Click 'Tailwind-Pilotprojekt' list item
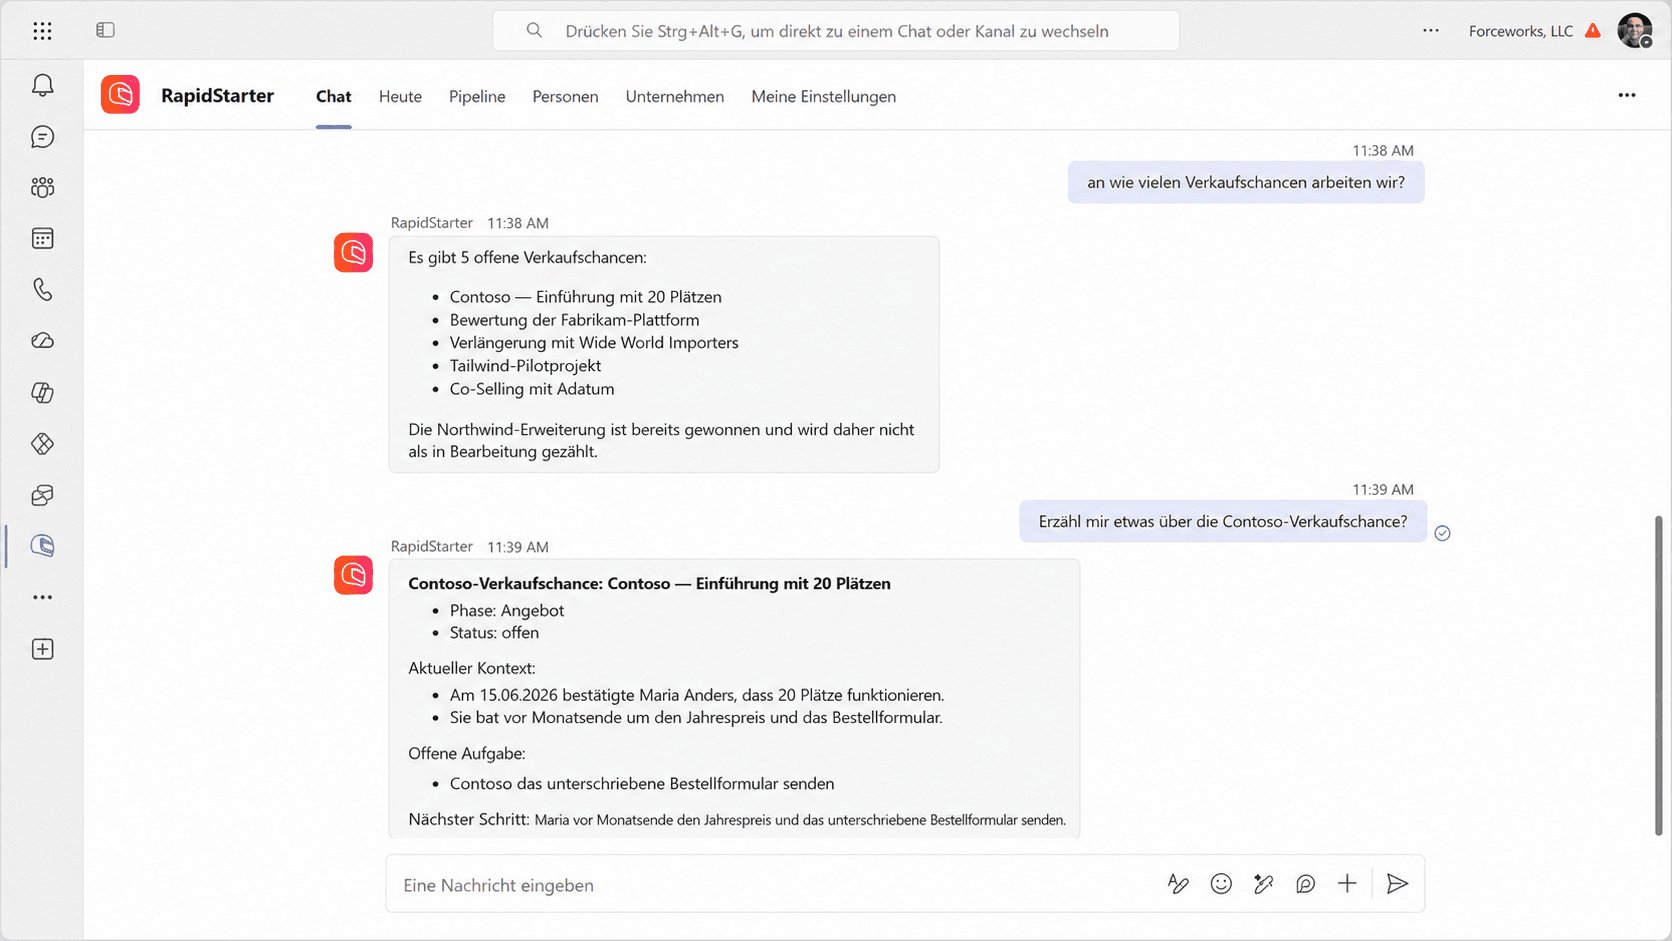 (525, 366)
